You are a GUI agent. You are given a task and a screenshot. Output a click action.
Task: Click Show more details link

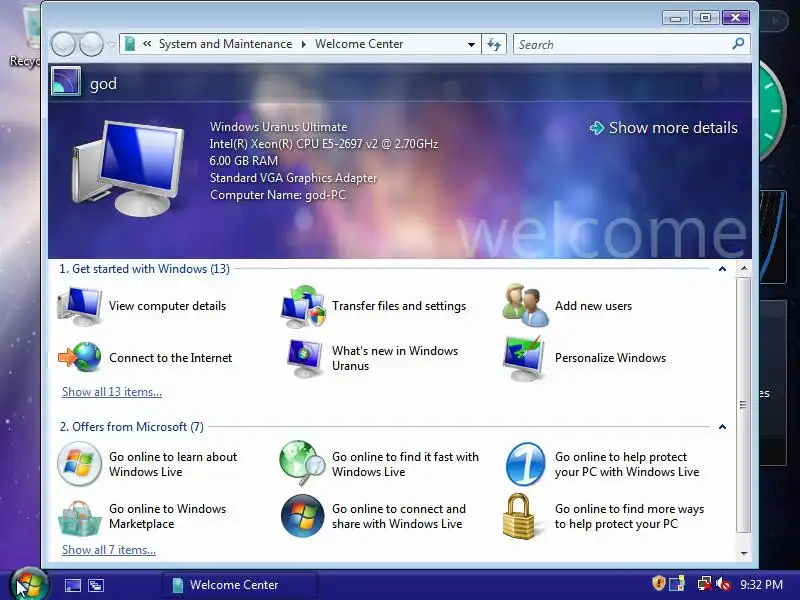pos(663,128)
